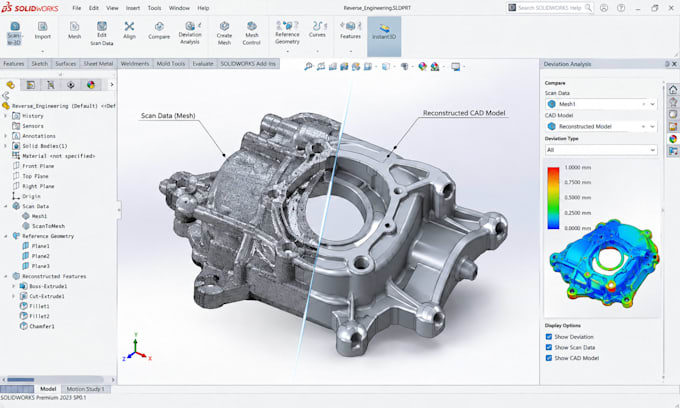Open the Tools menu
Viewport: 680px width, 408px height.
coord(154,8)
